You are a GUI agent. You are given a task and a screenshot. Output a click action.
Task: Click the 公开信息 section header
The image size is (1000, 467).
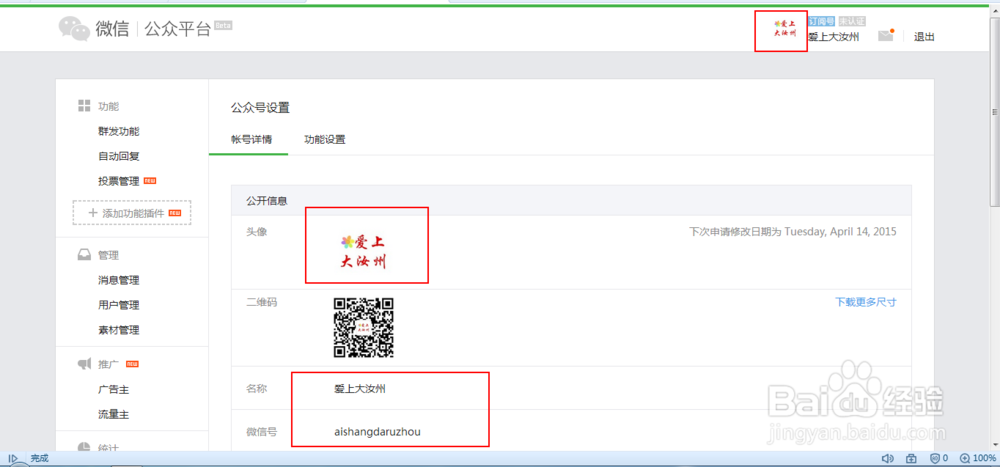click(571, 200)
